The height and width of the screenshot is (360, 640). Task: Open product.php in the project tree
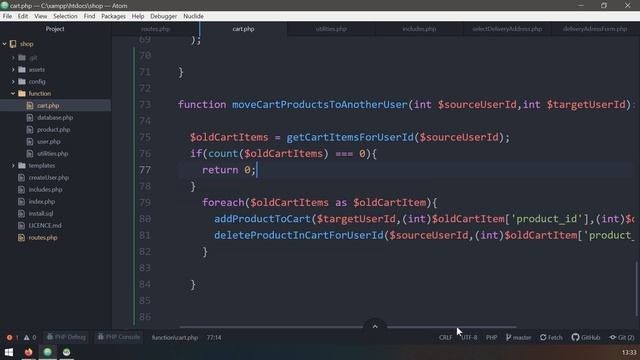click(53, 129)
